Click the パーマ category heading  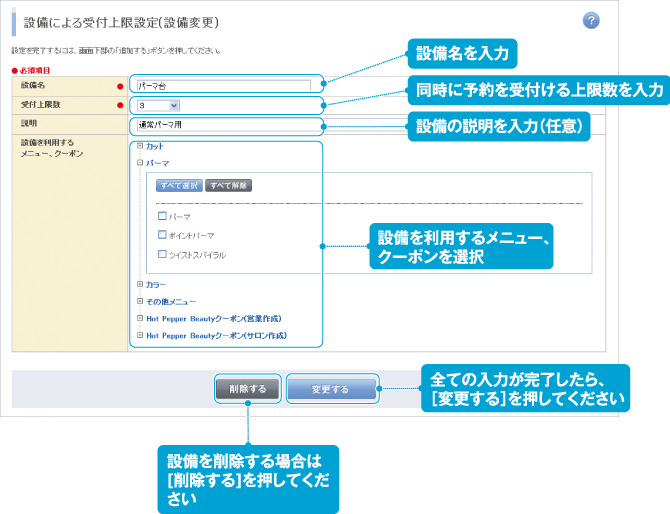(x=158, y=162)
